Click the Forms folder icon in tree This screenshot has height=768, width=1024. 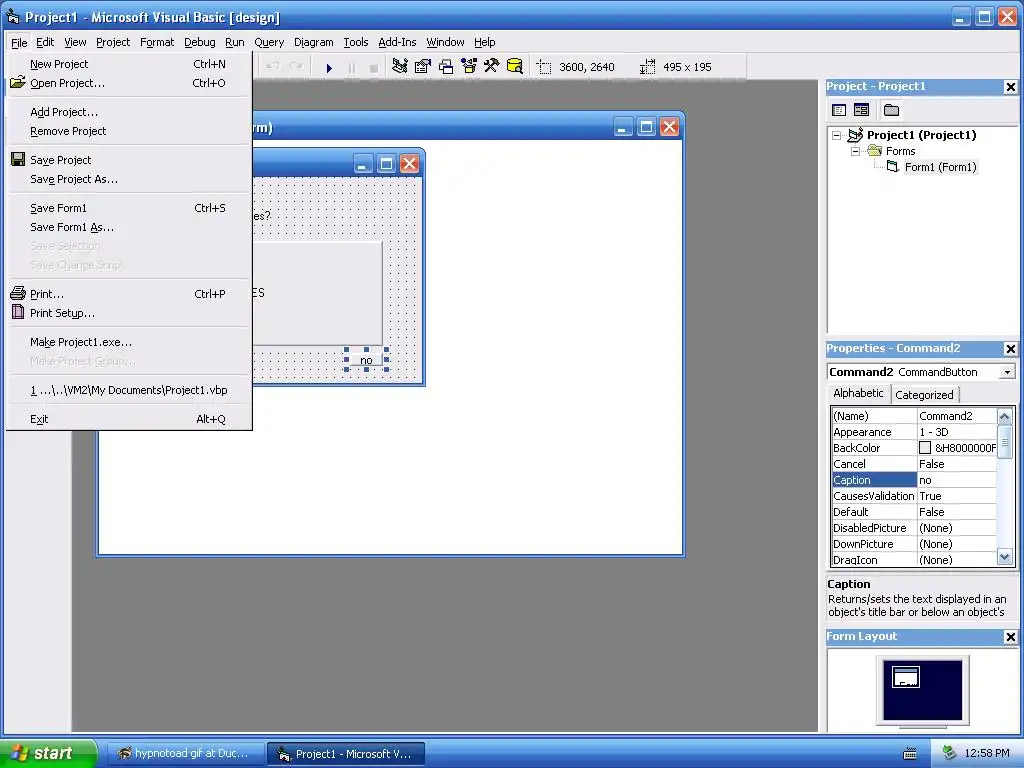click(x=874, y=151)
